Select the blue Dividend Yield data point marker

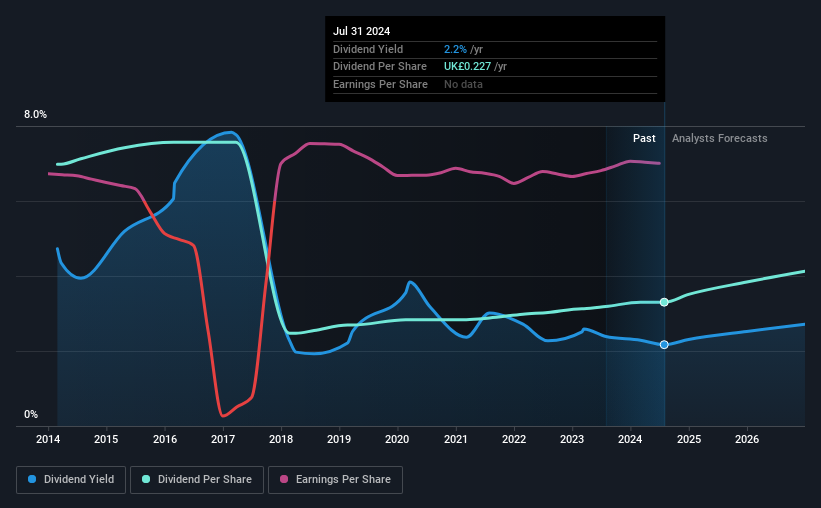click(x=664, y=345)
